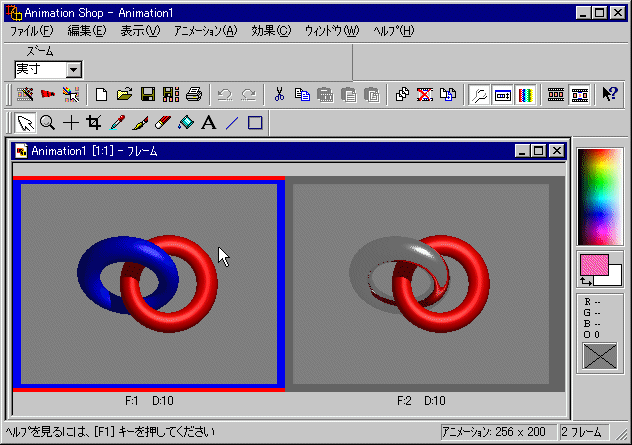The height and width of the screenshot is (445, 632).
Task: Swap foreground and background colors arrow
Action: (586, 281)
